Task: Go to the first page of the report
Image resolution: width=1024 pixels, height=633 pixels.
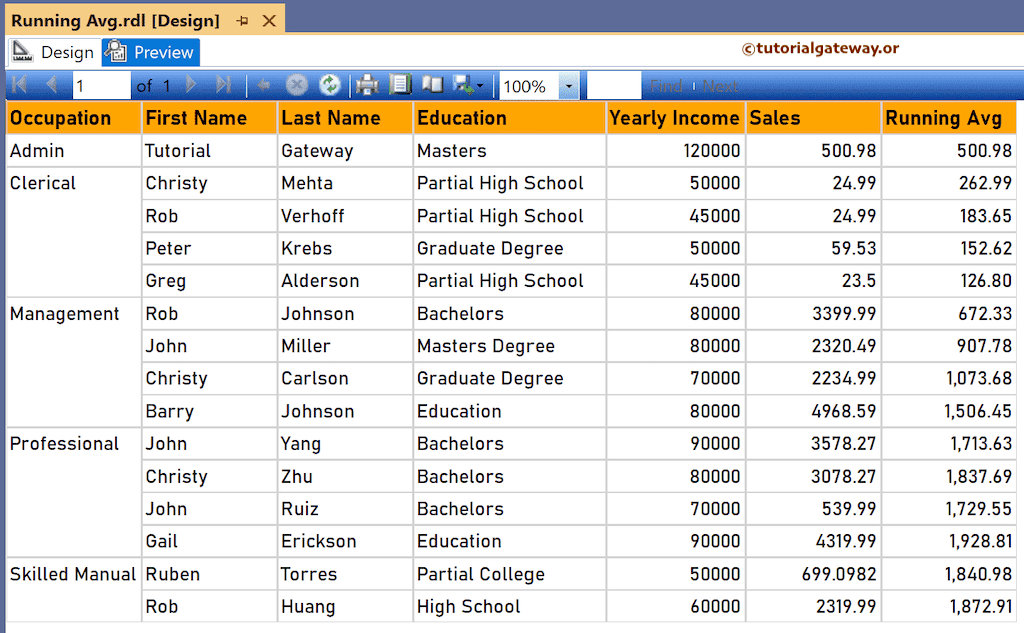Action: click(x=18, y=84)
